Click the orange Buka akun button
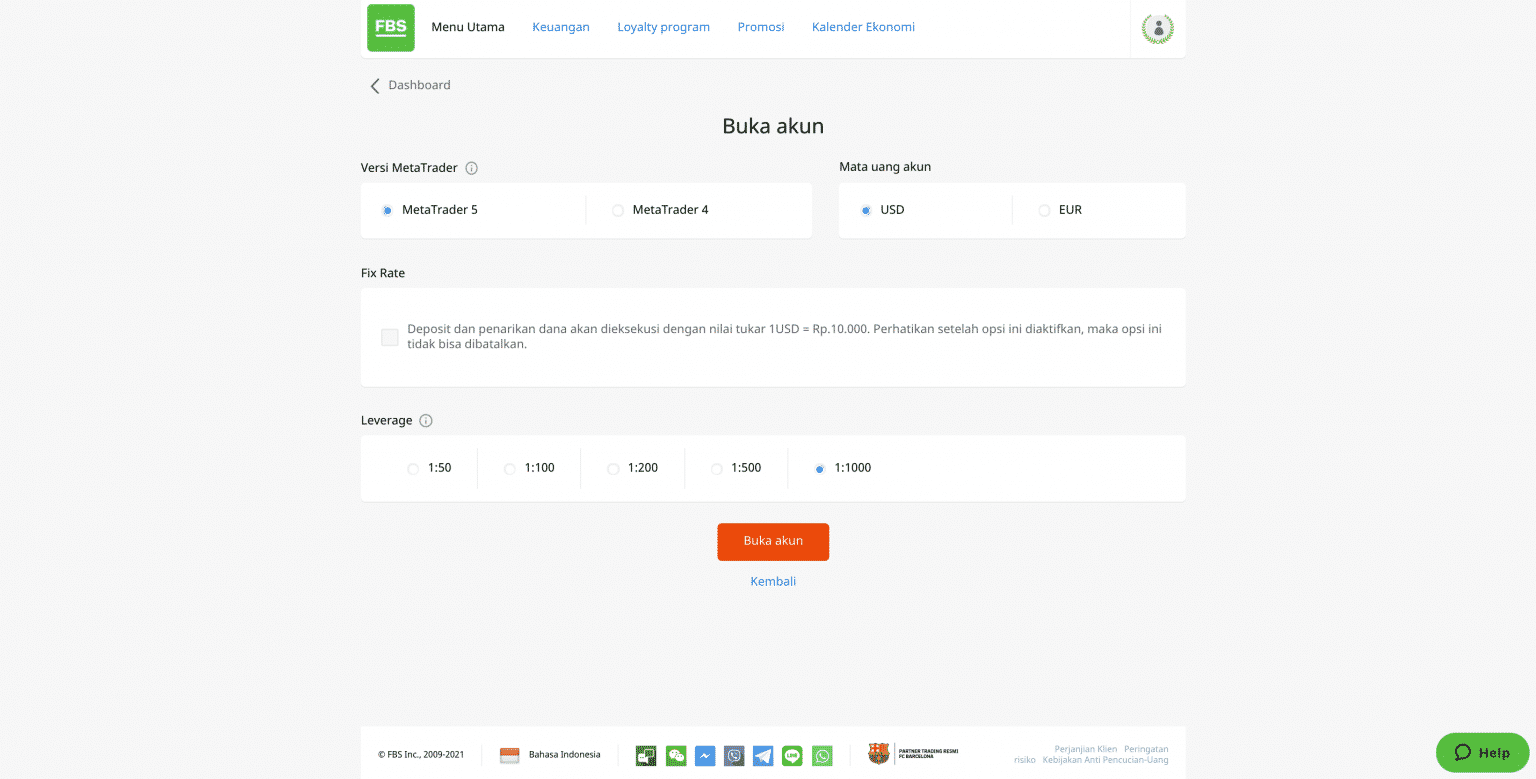 [773, 541]
